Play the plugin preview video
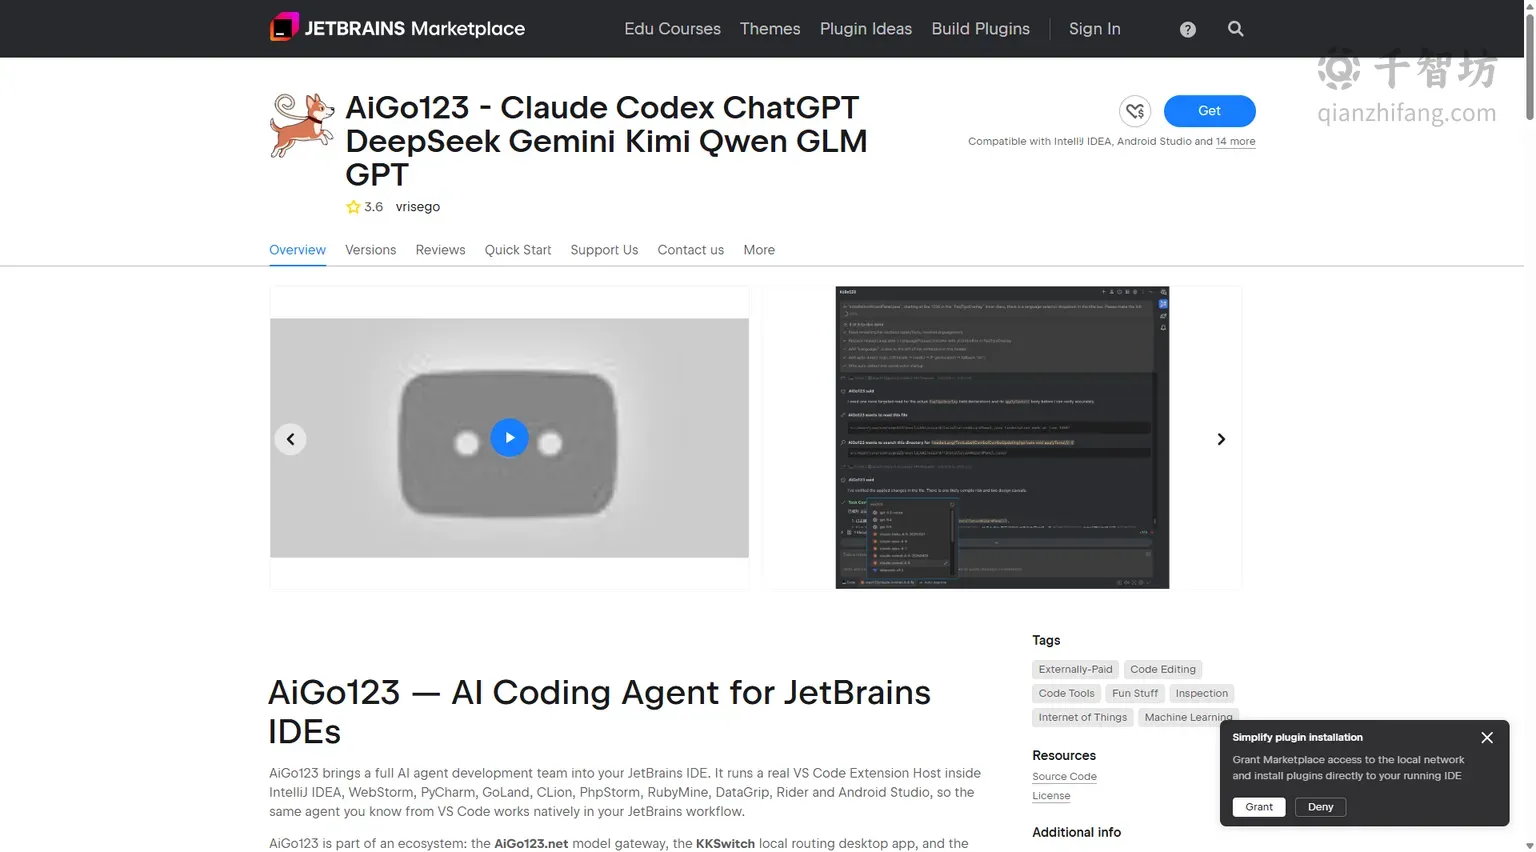Viewport: 1536px width, 852px height. point(509,437)
